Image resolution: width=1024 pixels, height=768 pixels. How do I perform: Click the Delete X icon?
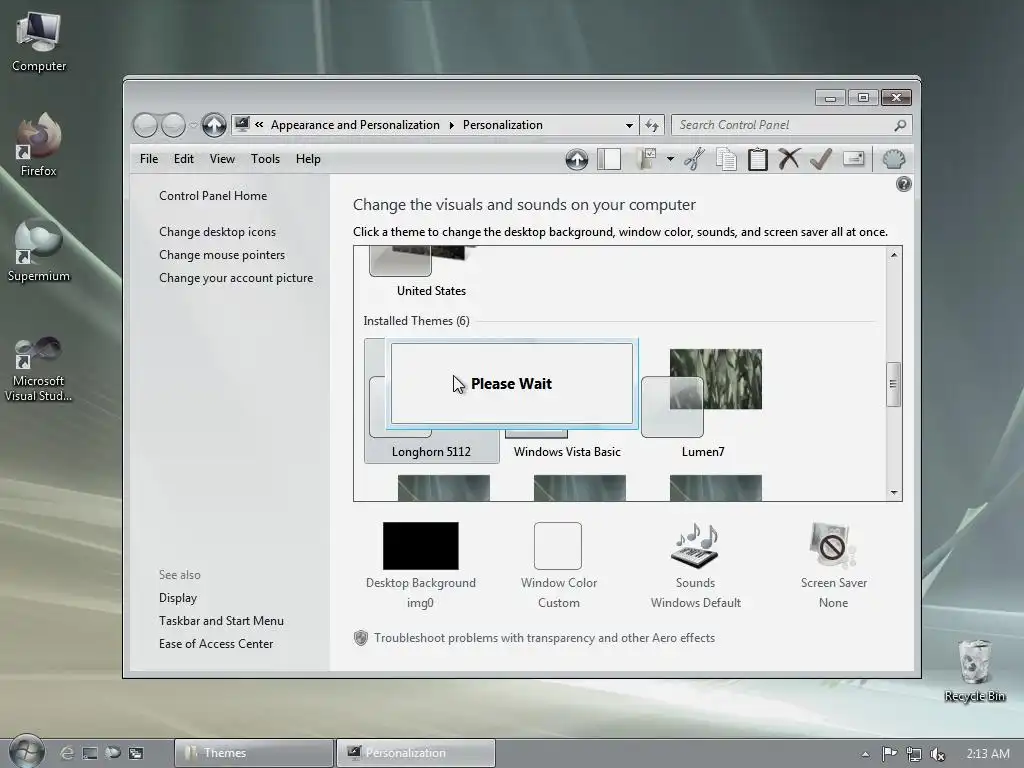click(x=789, y=159)
